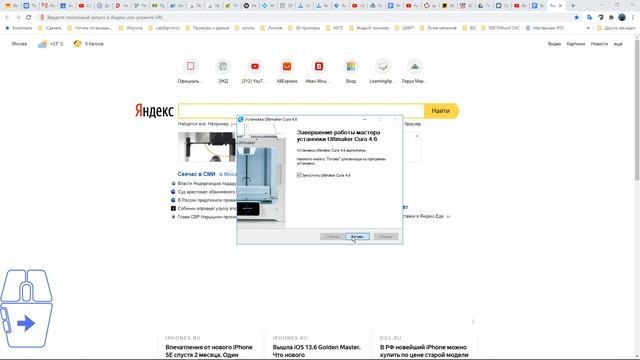The image size is (640, 360).
Task: Focus the Yandex search input field
Action: tap(301, 111)
